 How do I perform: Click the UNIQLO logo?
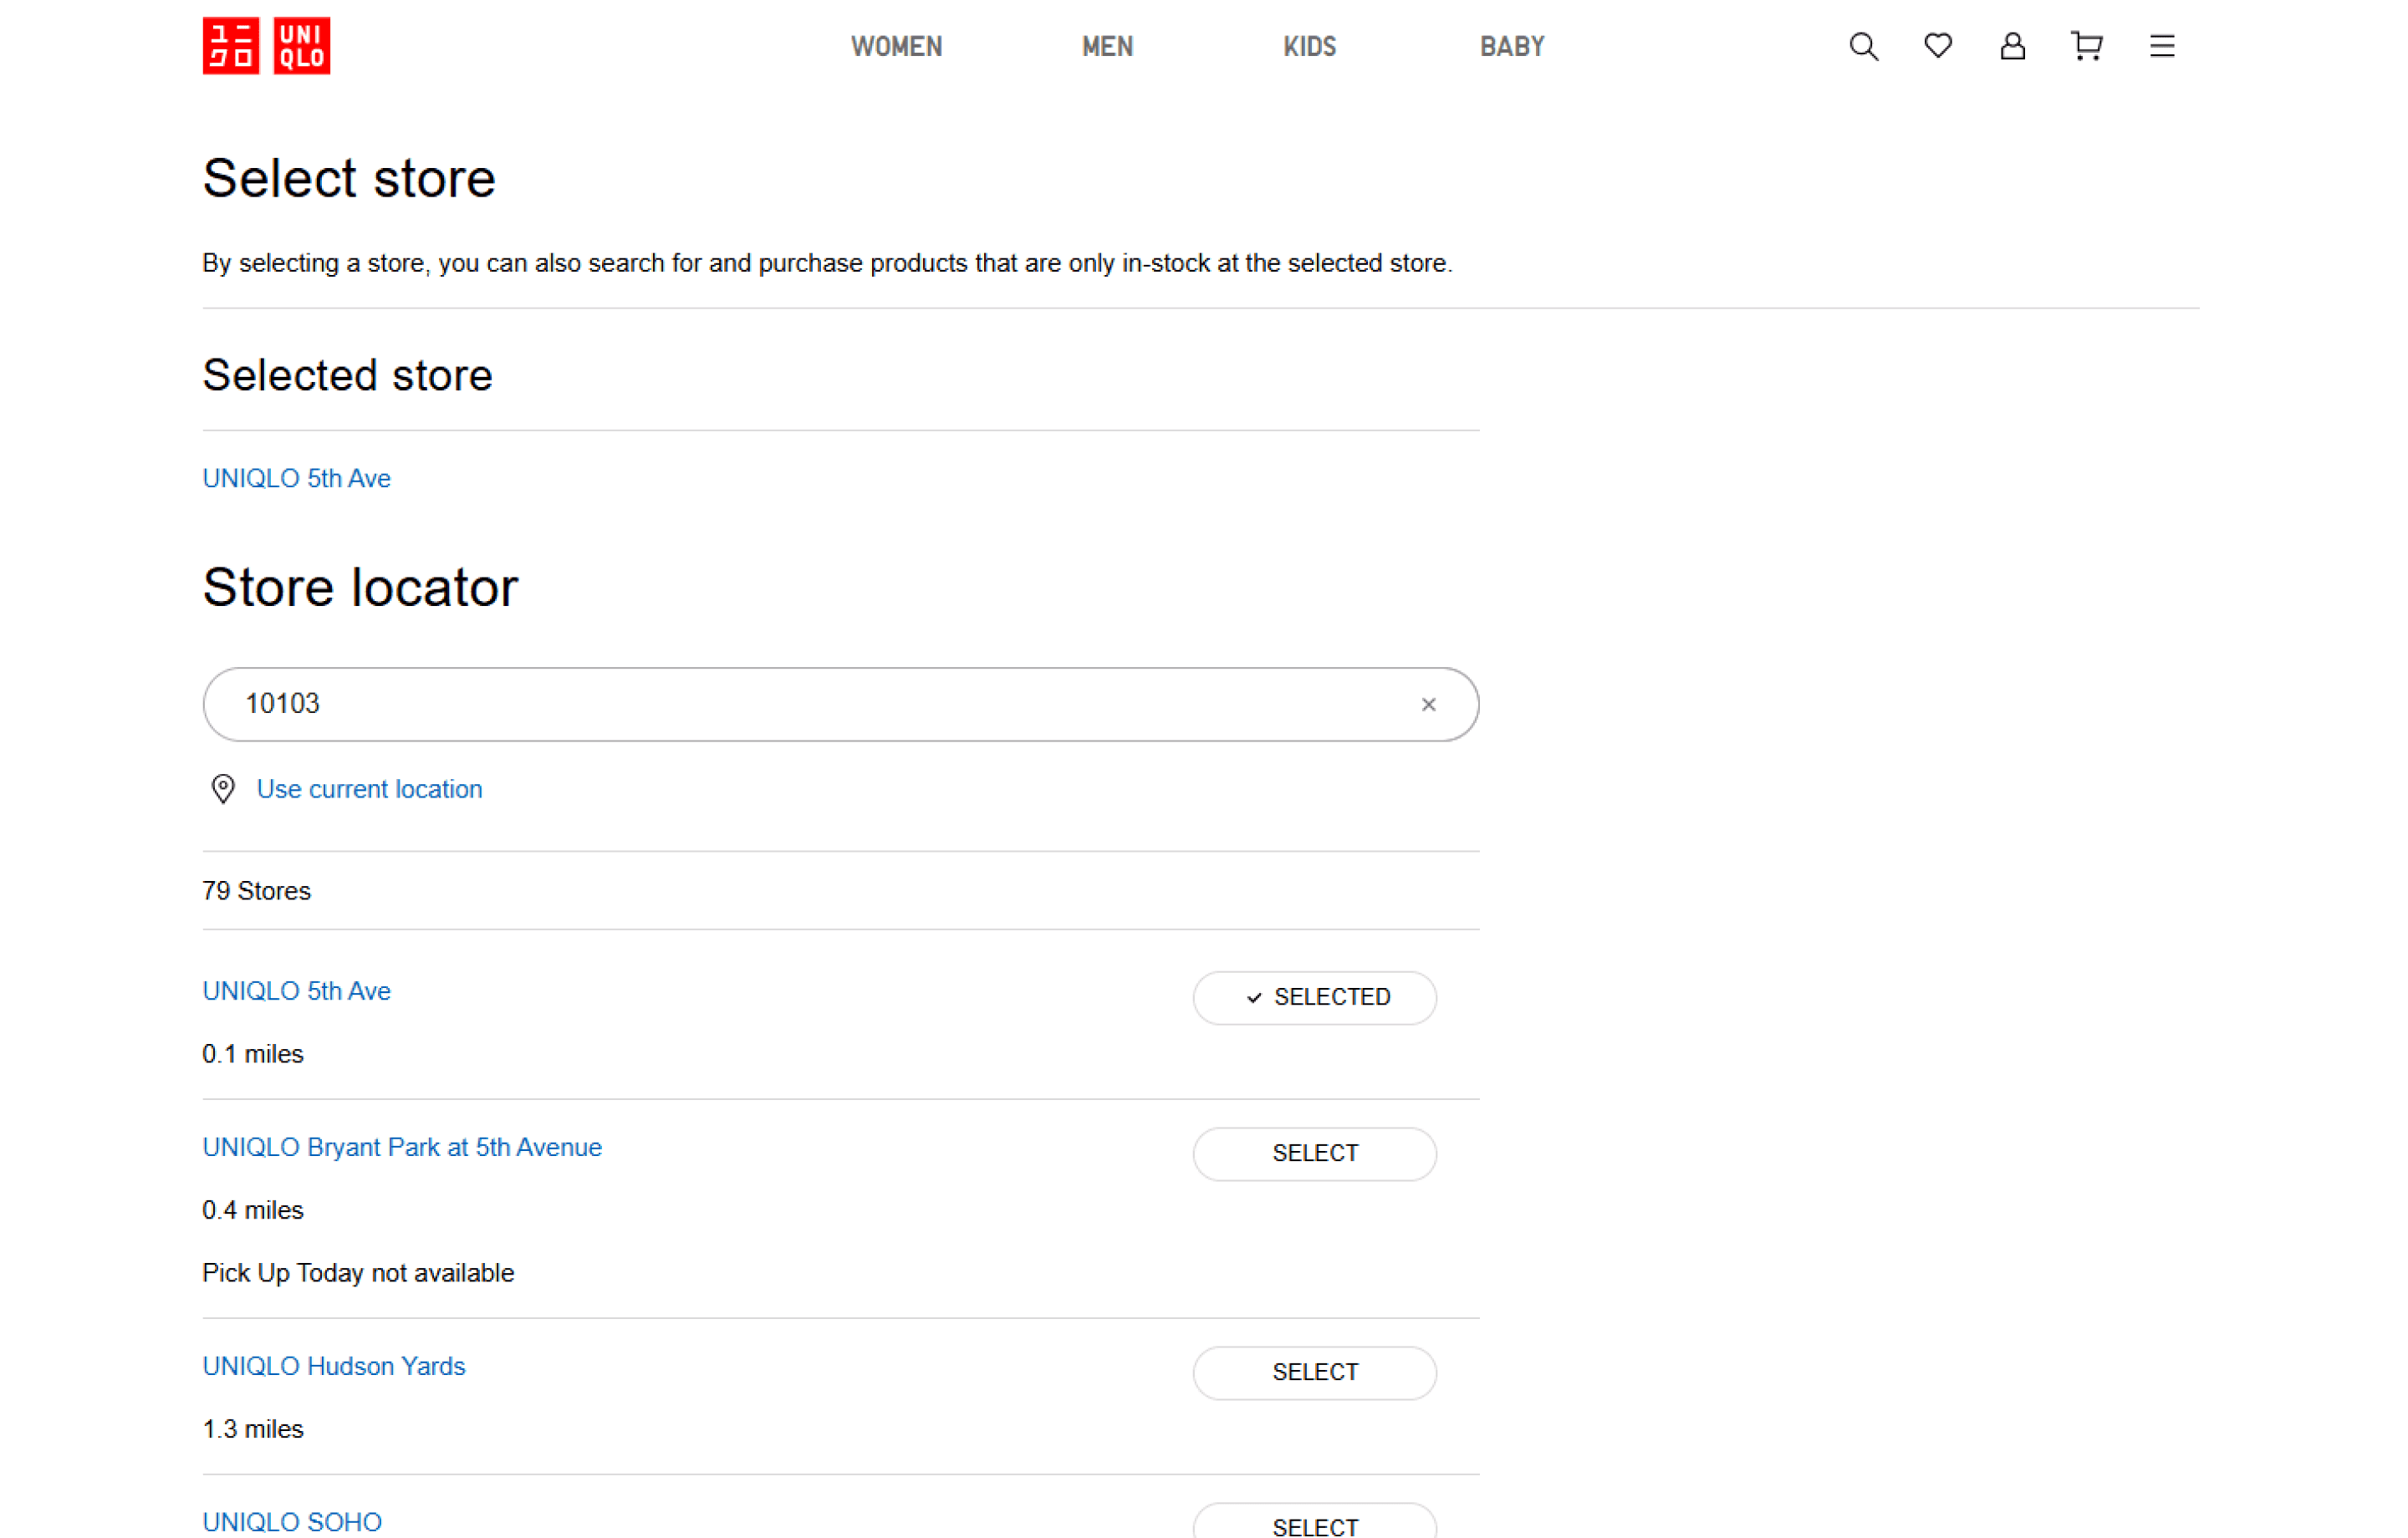tap(266, 46)
